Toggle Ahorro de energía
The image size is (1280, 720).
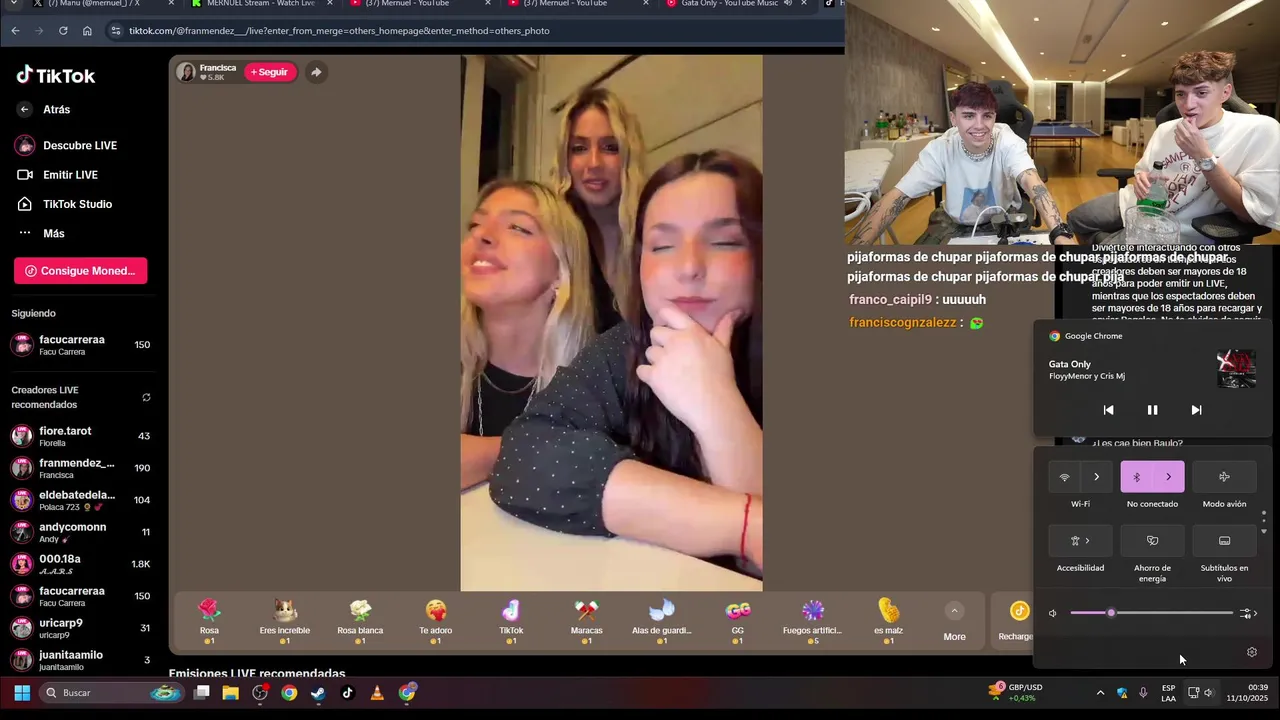coord(1152,541)
